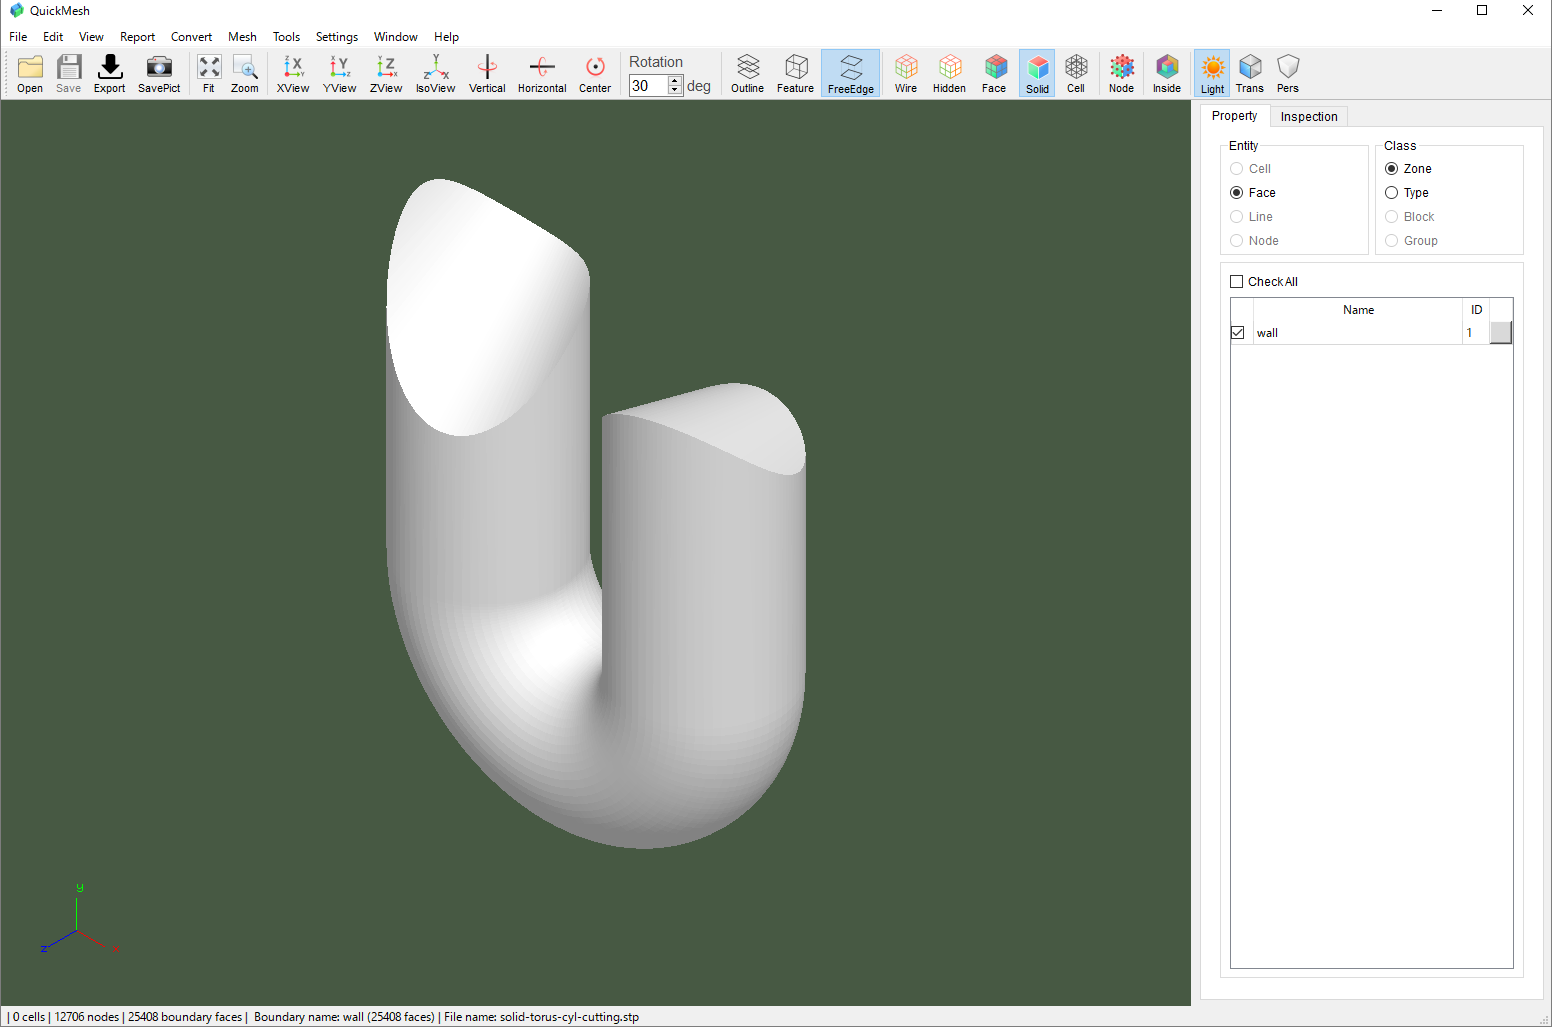This screenshot has height=1027, width=1552.
Task: Open the Settings menu
Action: (x=337, y=37)
